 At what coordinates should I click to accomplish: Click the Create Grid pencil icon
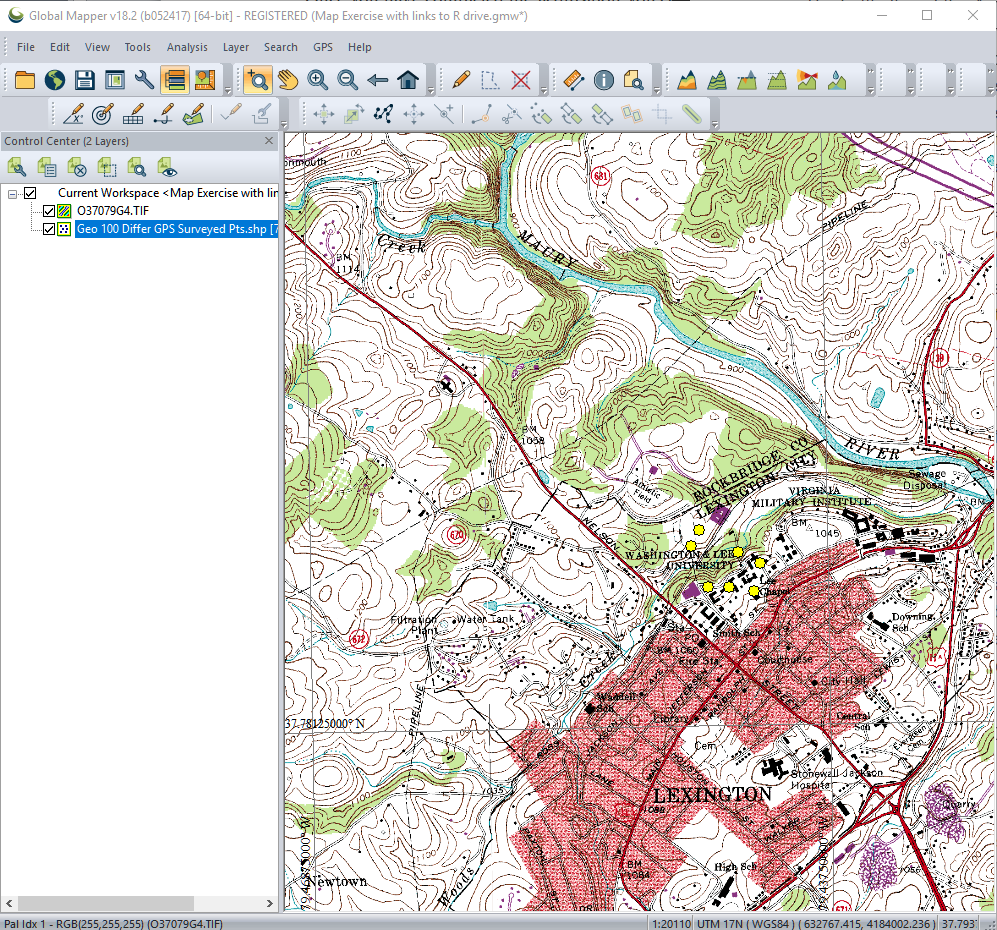point(133,114)
